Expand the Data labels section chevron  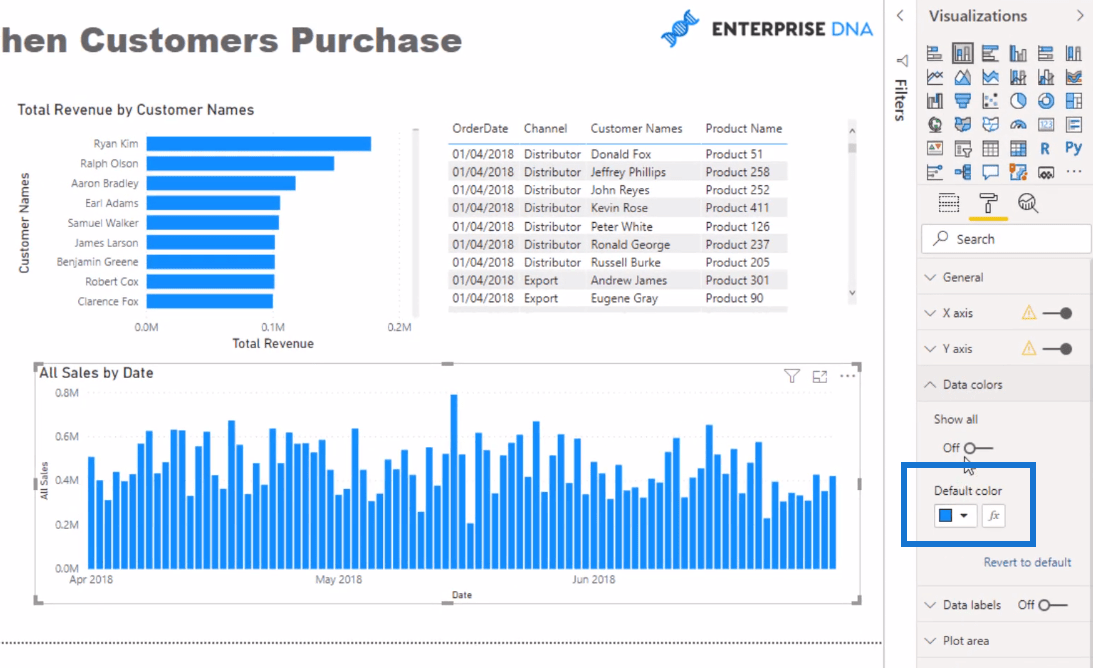(x=930, y=605)
